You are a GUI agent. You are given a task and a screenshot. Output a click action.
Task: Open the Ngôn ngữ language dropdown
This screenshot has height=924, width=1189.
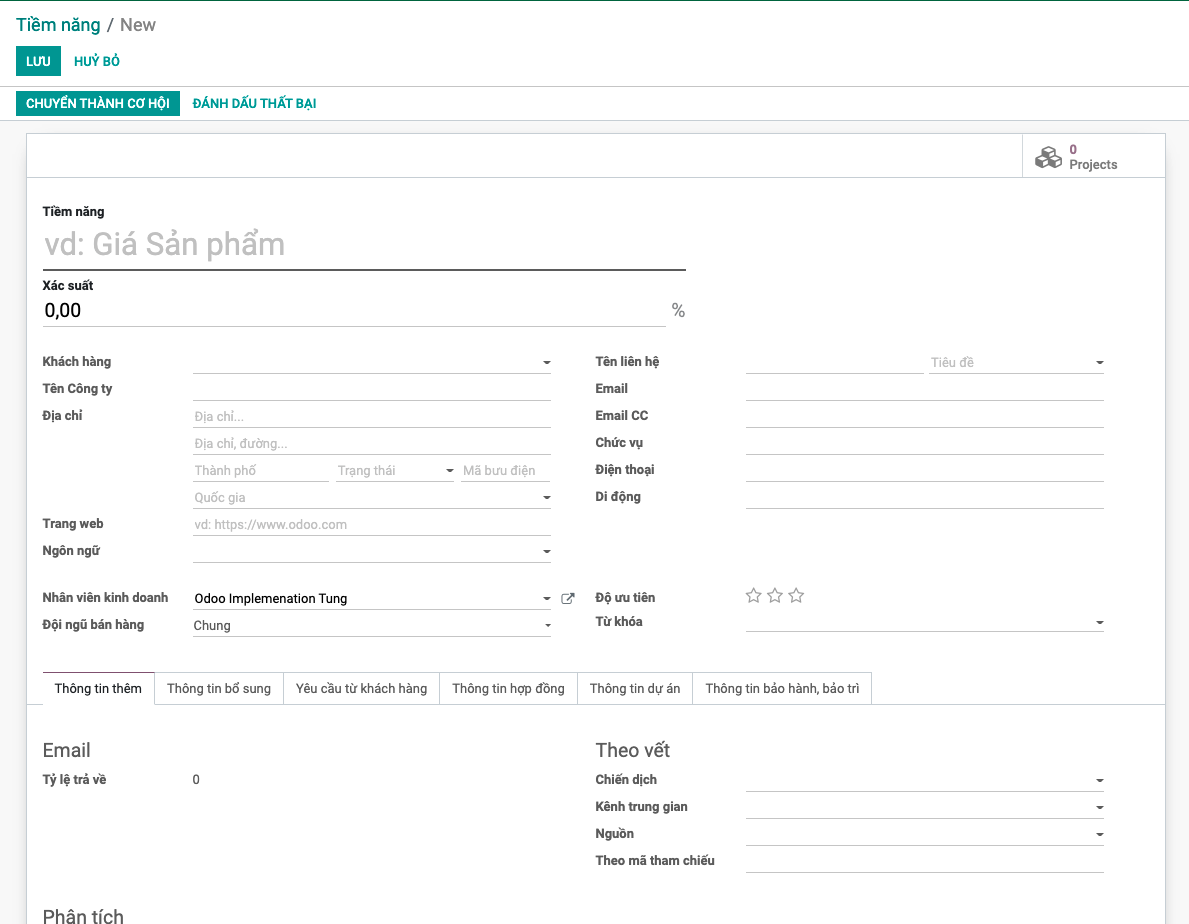(x=547, y=551)
